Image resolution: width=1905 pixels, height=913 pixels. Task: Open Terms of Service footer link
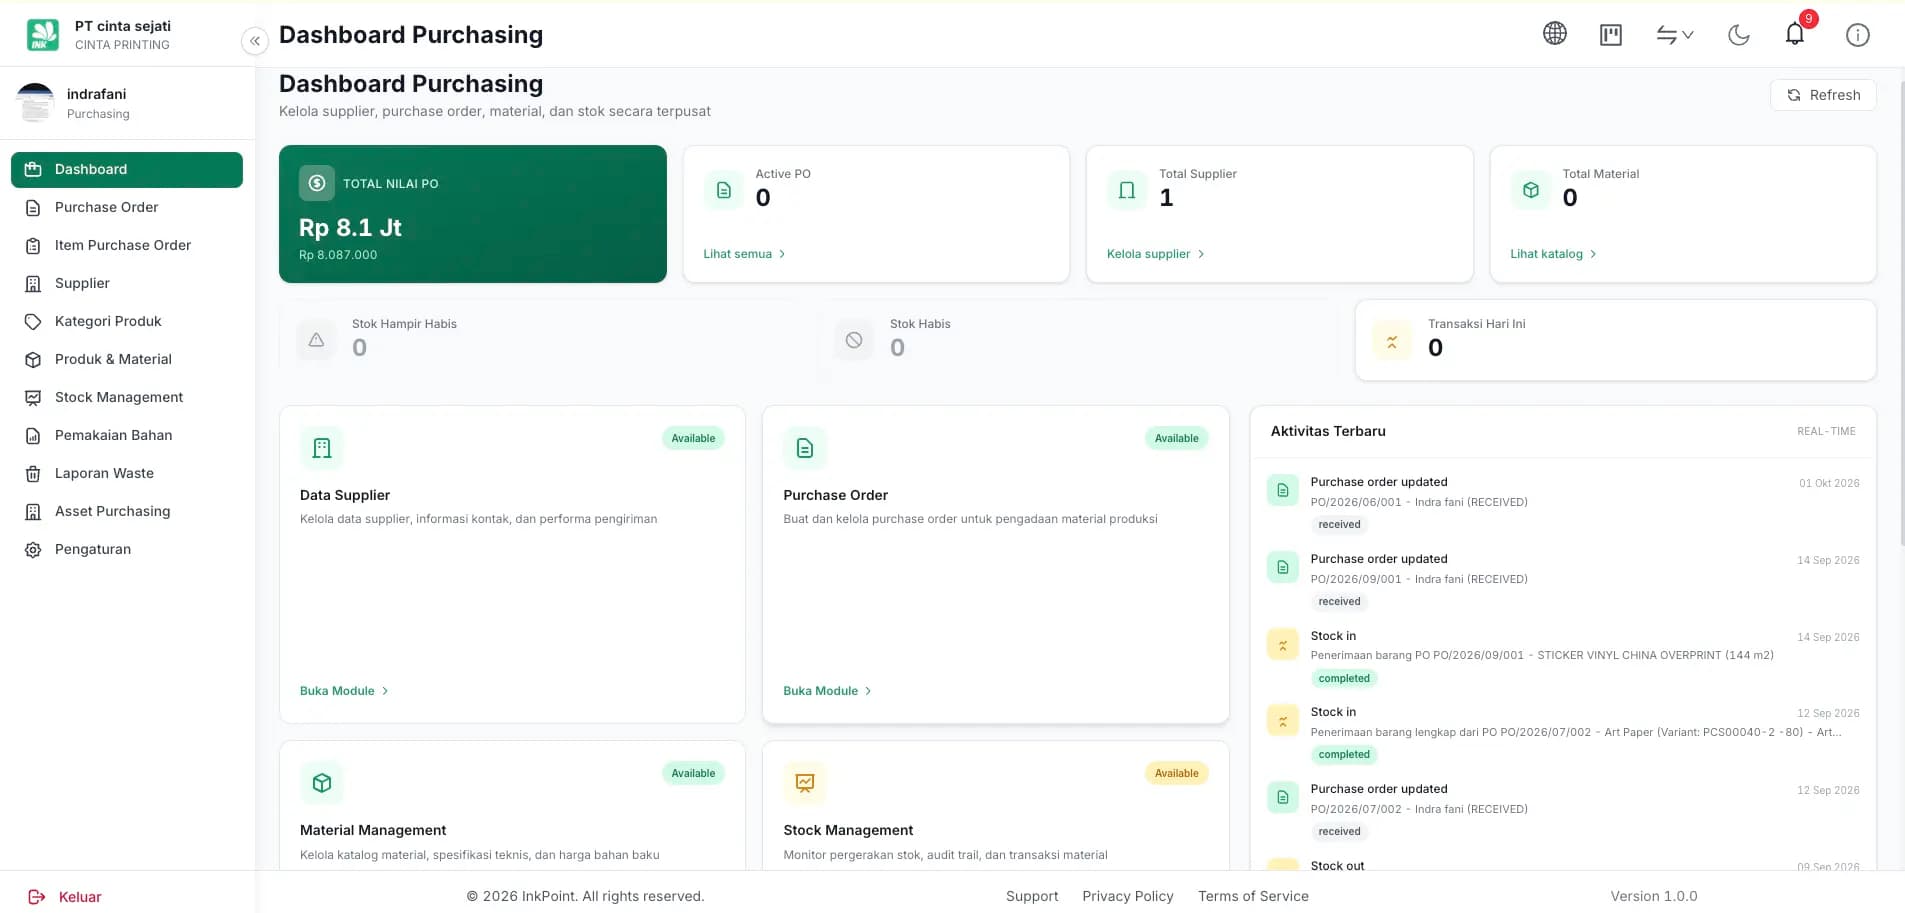[1253, 896]
